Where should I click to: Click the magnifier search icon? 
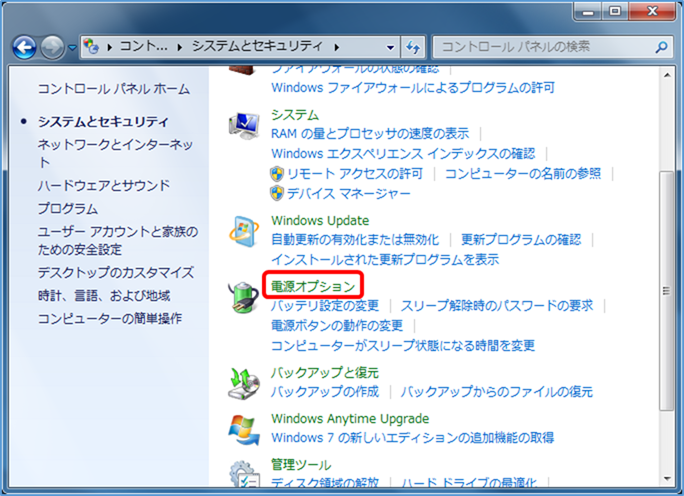click(x=661, y=47)
